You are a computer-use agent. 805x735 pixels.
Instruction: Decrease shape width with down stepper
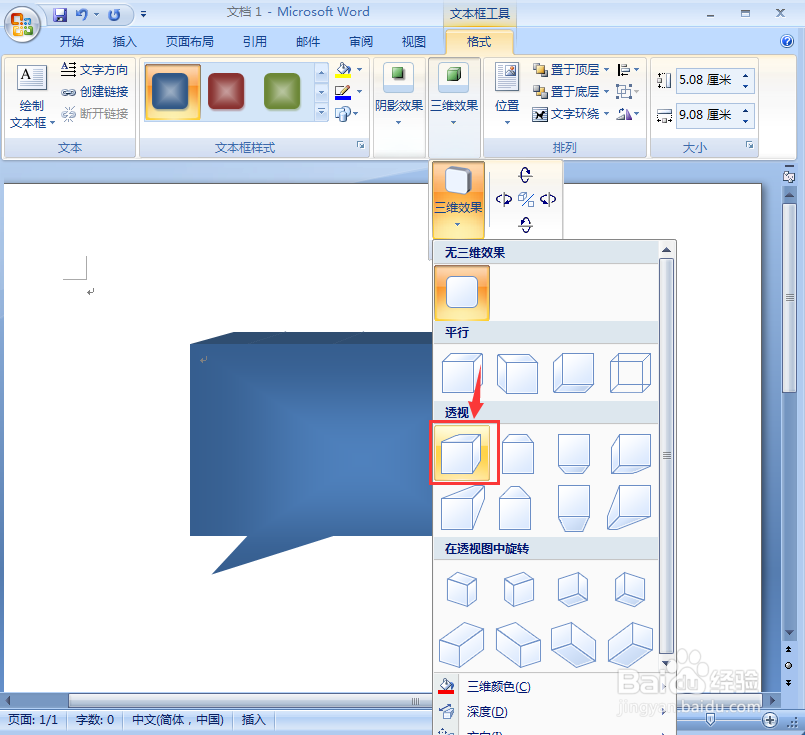coord(745,121)
